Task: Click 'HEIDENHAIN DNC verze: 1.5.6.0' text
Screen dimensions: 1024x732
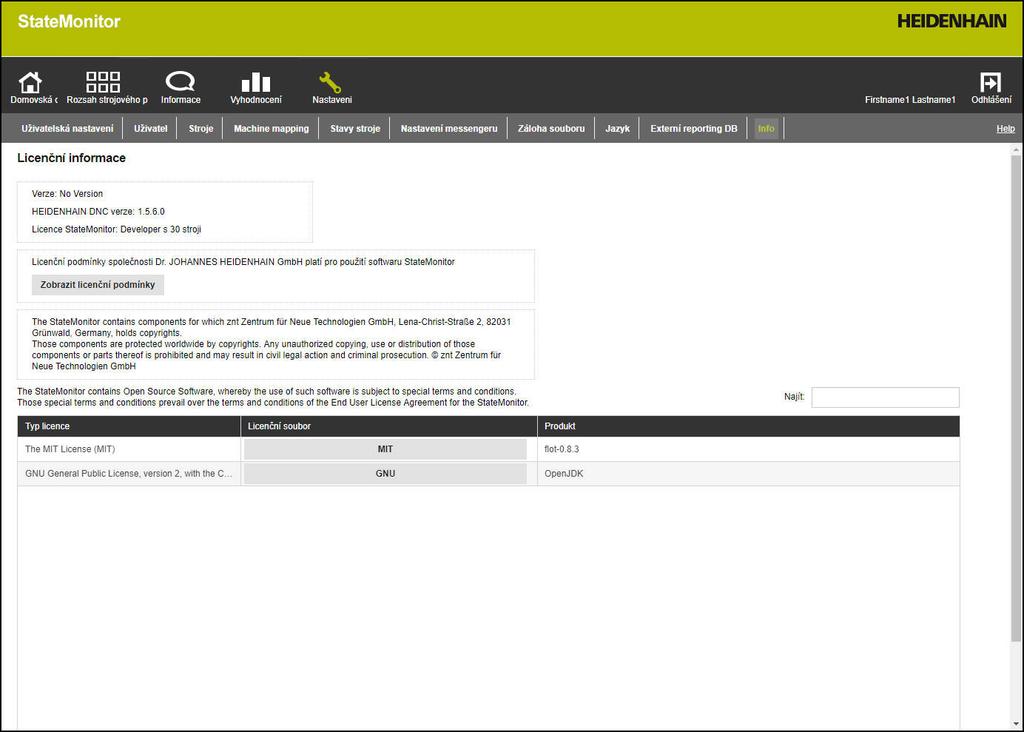Action: (98, 212)
